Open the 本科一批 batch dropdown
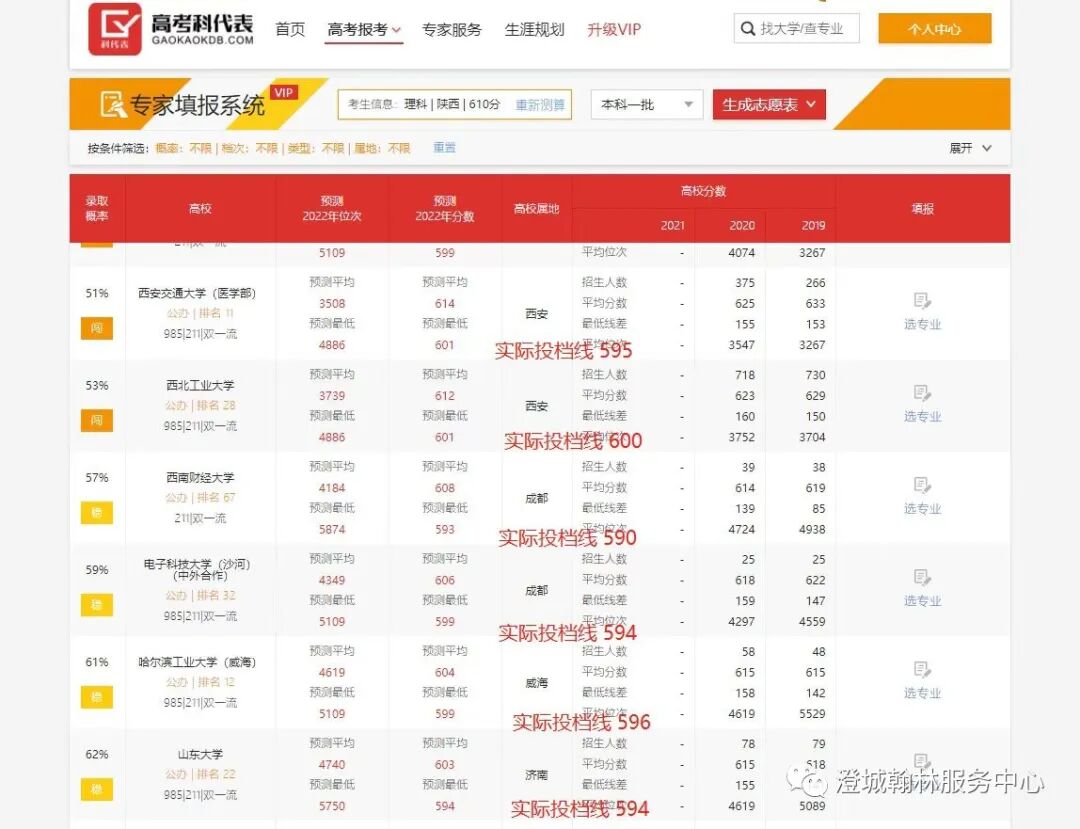The height and width of the screenshot is (829, 1080). click(x=647, y=105)
